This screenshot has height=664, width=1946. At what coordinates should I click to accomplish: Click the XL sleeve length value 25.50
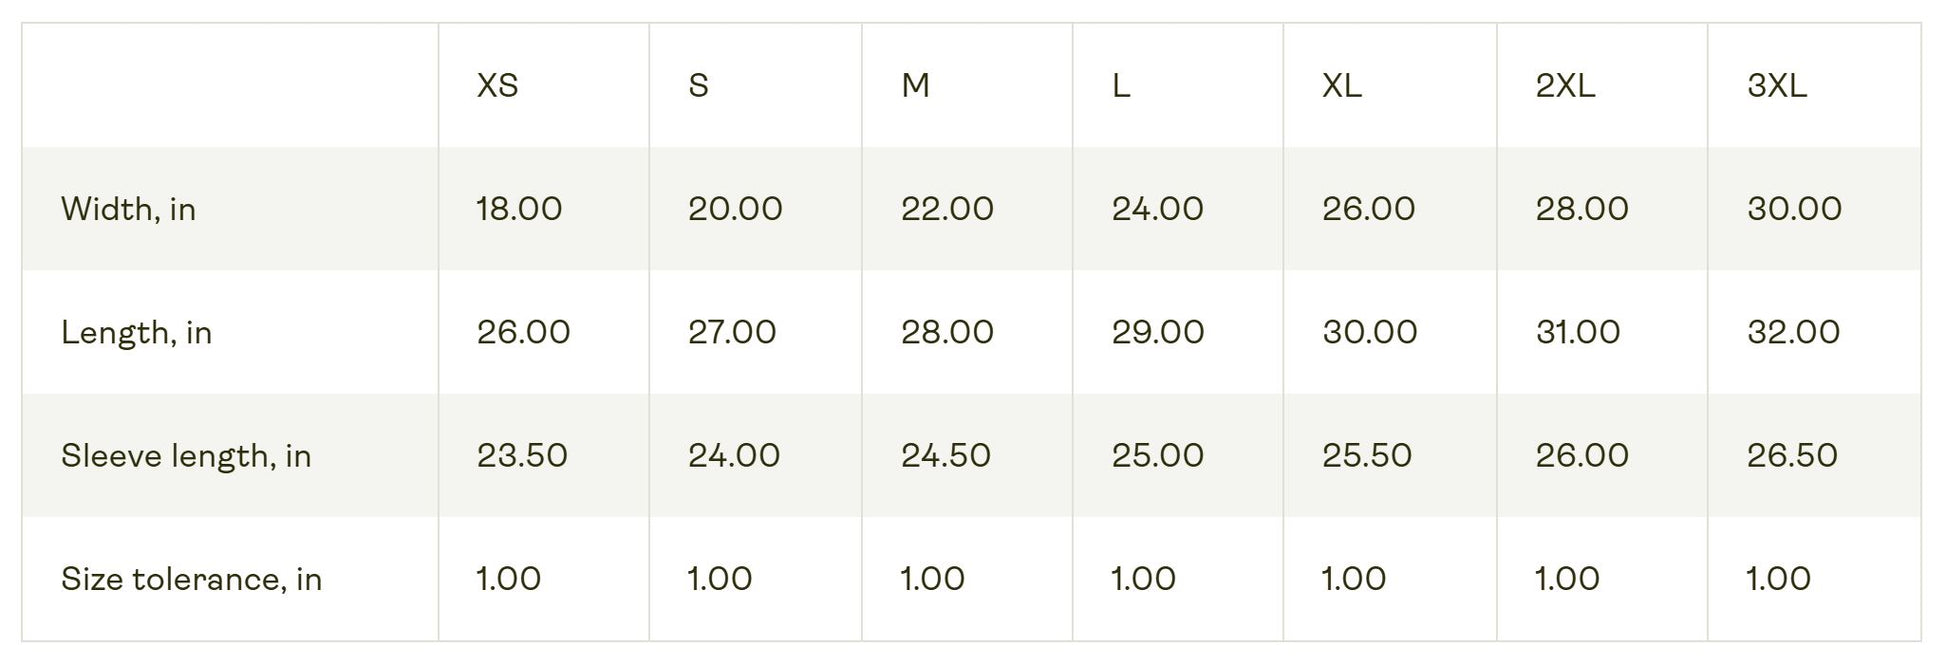tap(1367, 456)
